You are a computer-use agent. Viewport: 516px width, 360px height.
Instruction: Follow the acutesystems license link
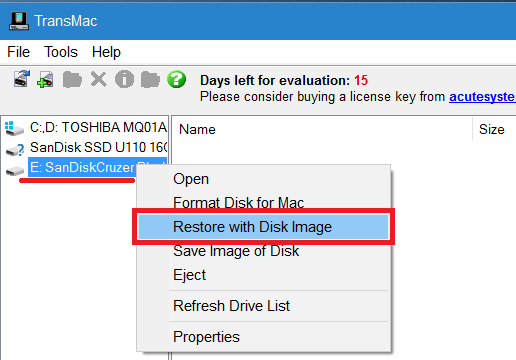click(482, 97)
